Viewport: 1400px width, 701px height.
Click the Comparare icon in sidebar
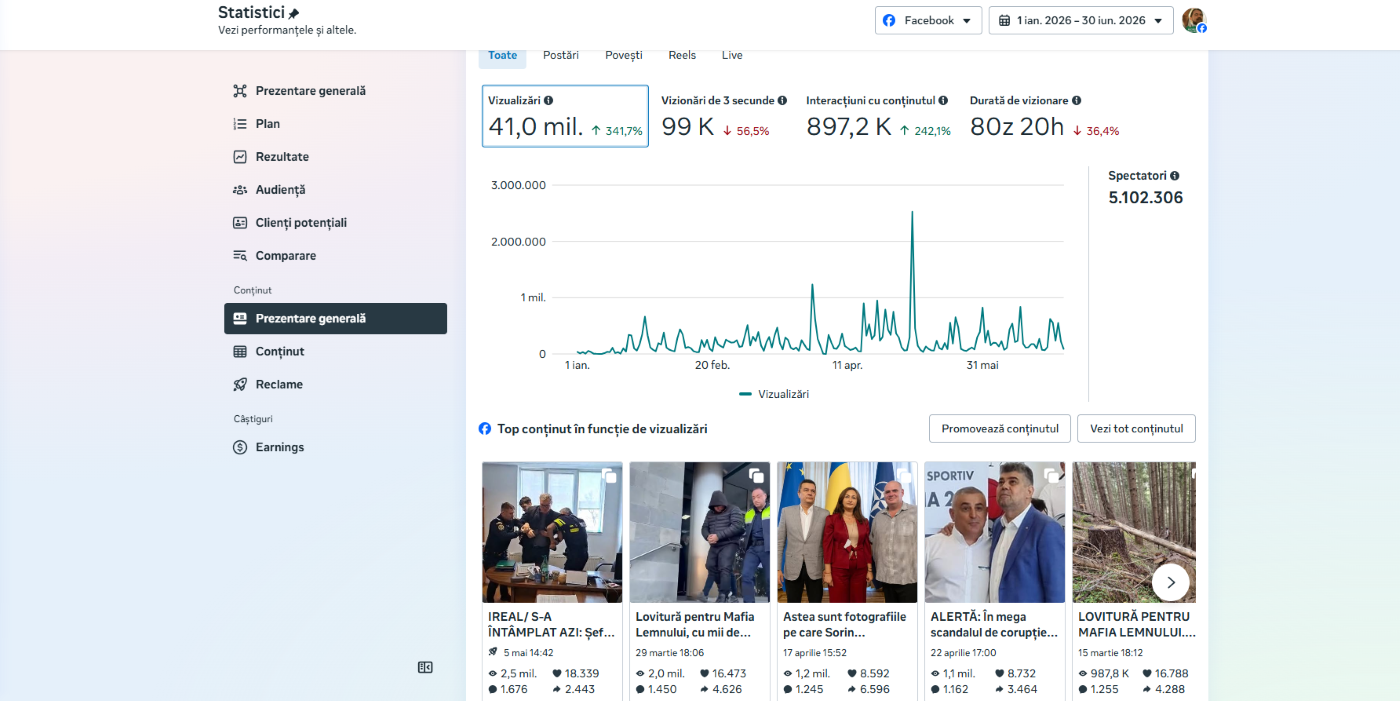[240, 256]
